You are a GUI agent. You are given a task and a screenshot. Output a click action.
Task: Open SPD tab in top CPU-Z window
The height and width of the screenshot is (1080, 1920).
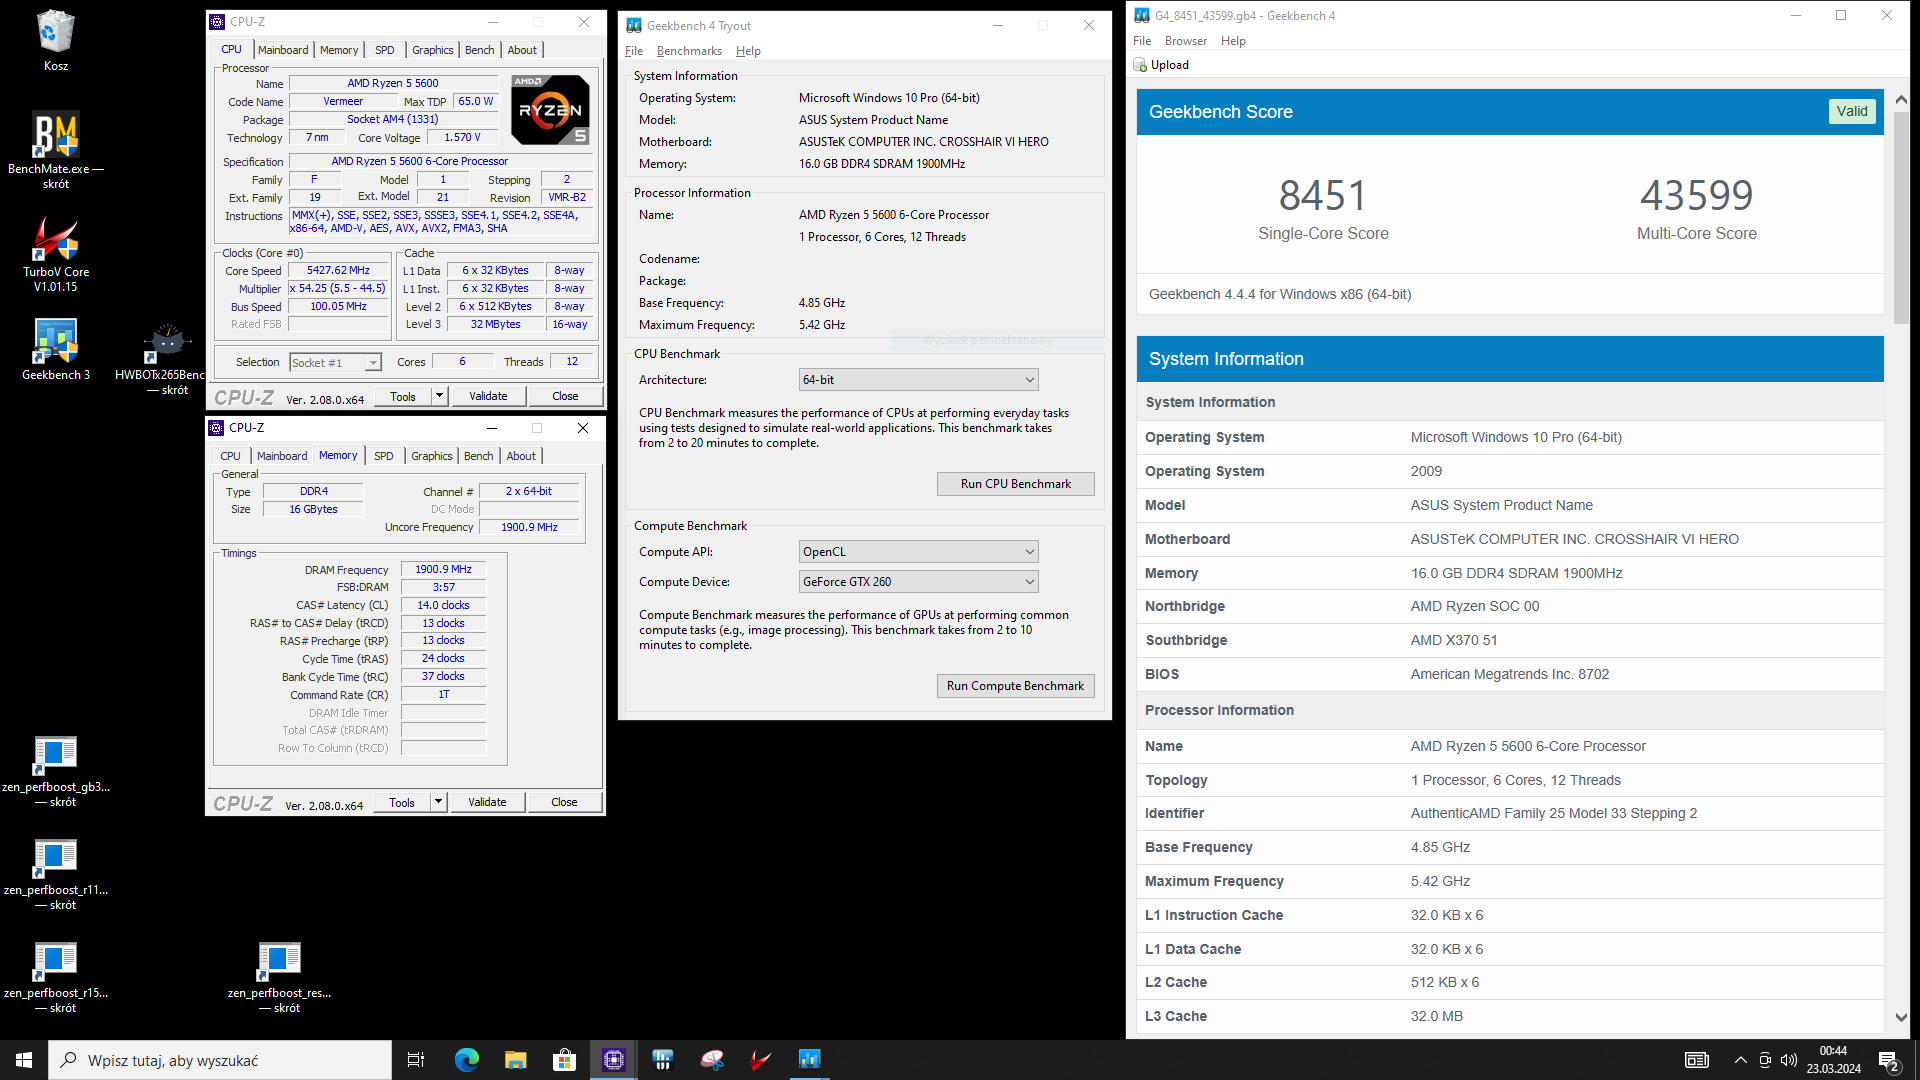385,50
